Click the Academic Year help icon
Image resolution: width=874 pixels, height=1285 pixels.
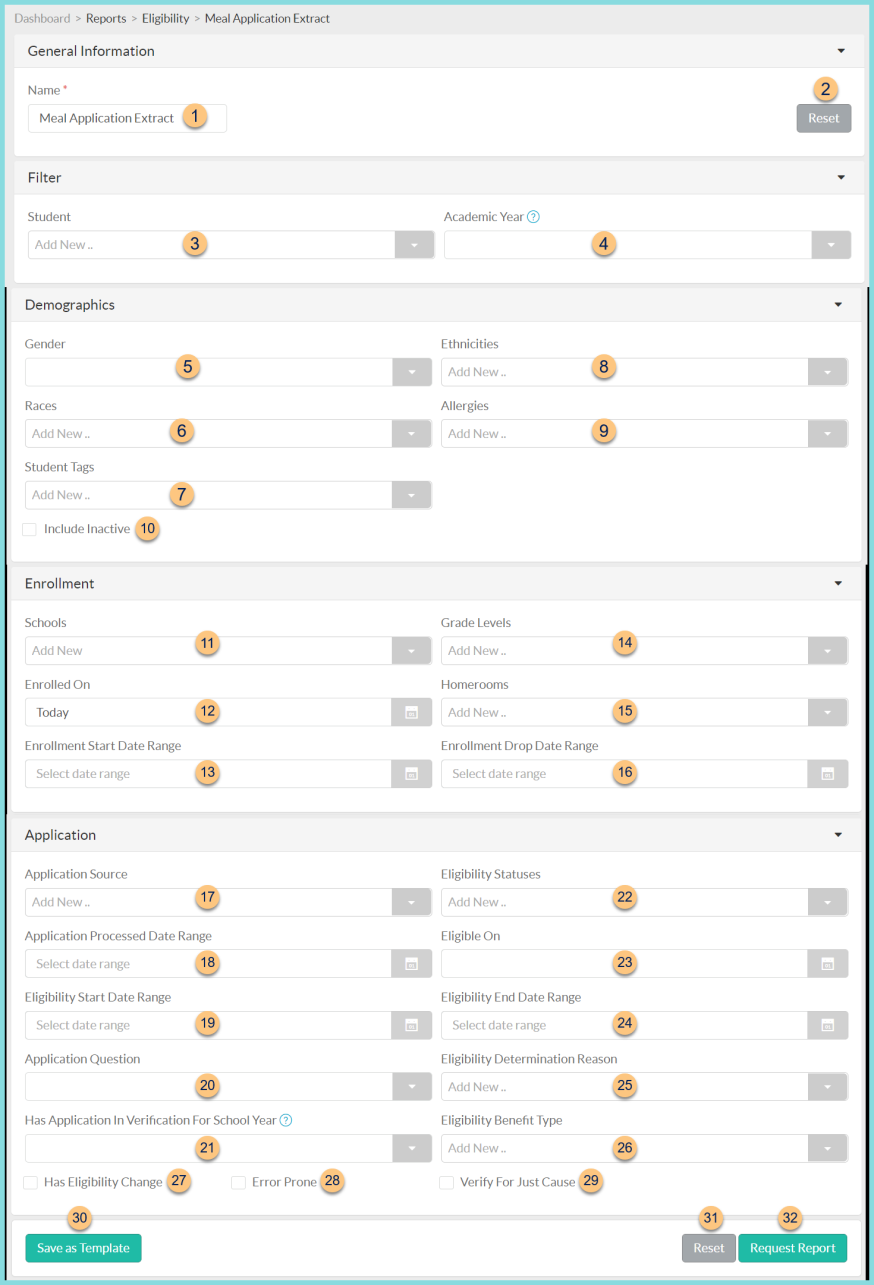[x=534, y=216]
